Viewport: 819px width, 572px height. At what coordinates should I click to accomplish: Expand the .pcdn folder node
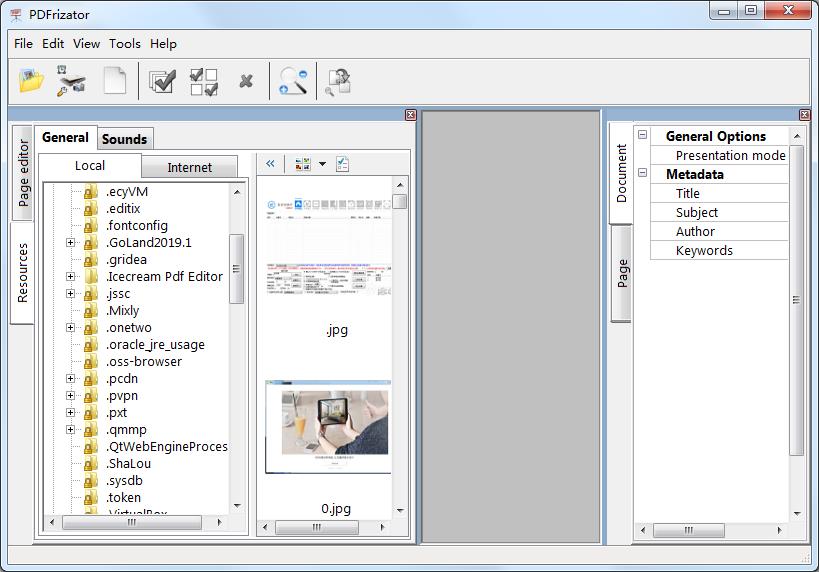coord(70,378)
